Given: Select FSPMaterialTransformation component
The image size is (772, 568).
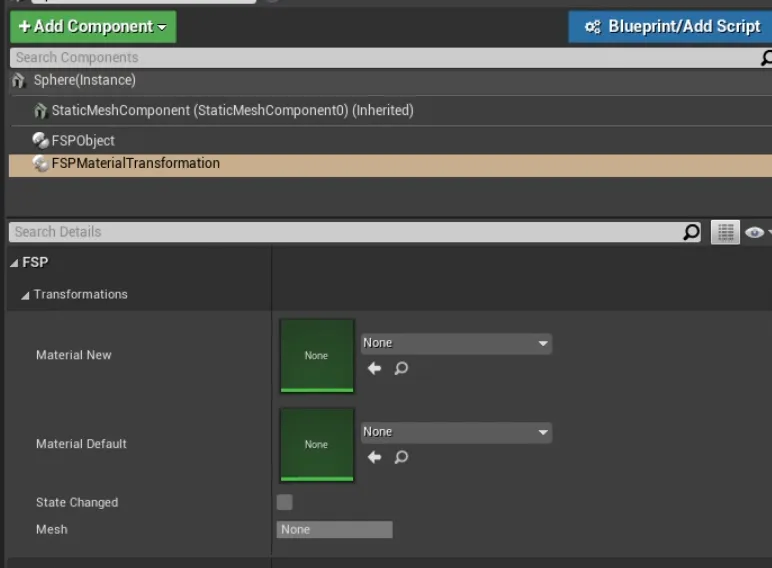Looking at the screenshot, I should tap(135, 163).
